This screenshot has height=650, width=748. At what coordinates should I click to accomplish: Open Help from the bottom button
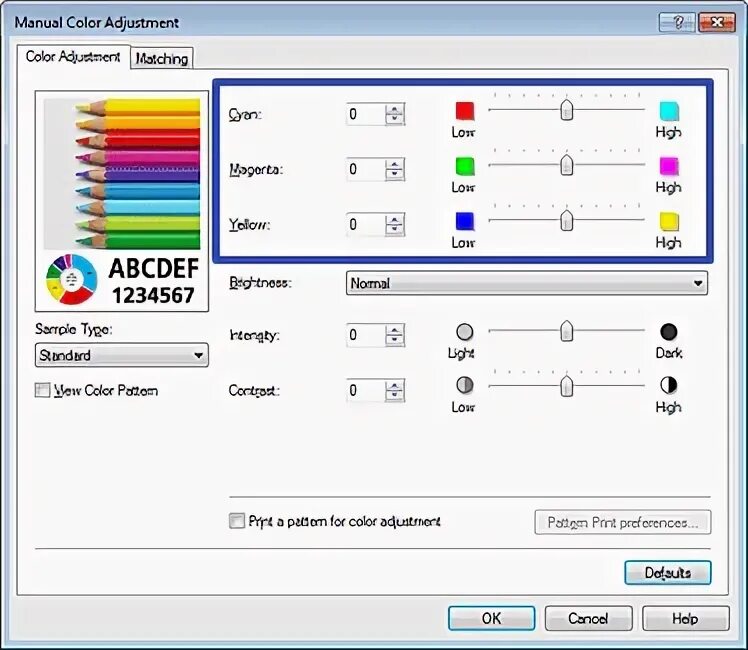686,619
